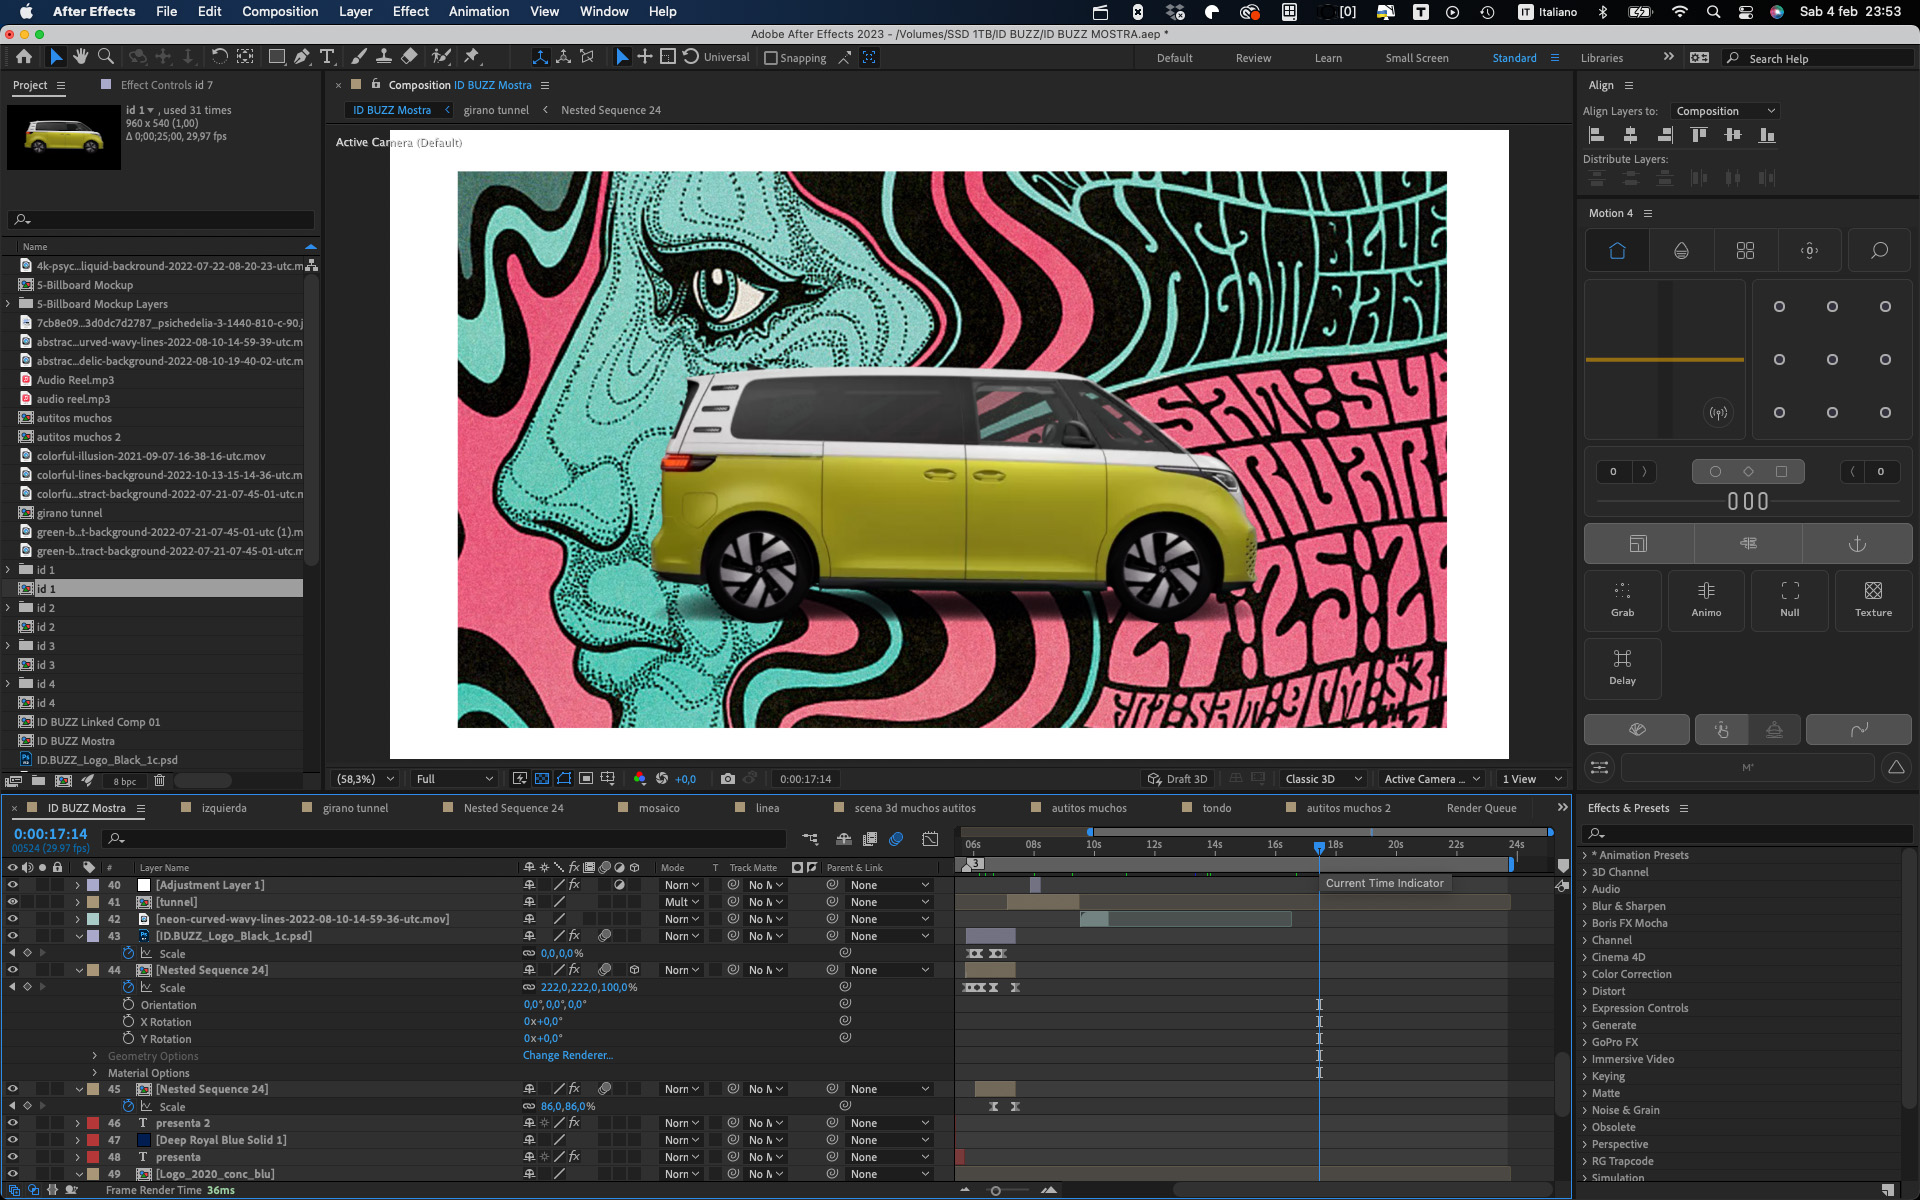
Task: Open the Align Layers to Composition dropdown
Action: point(1726,111)
